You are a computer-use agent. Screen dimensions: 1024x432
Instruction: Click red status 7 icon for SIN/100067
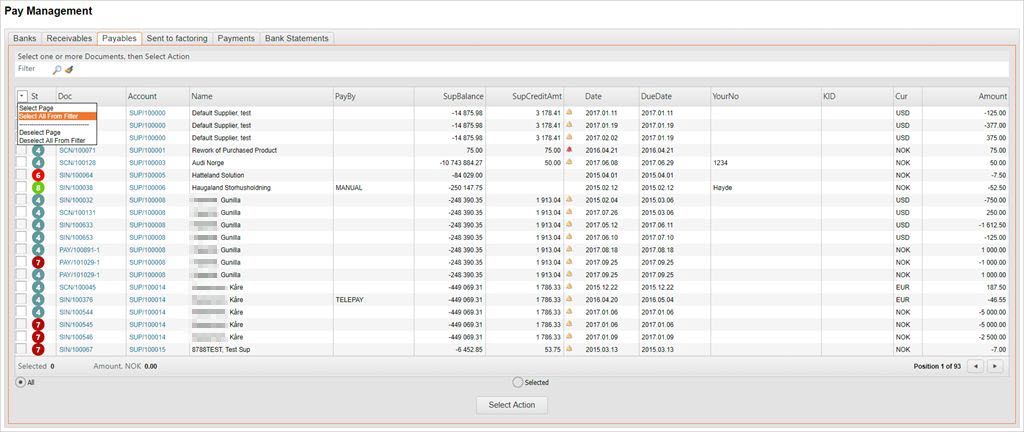(x=38, y=349)
